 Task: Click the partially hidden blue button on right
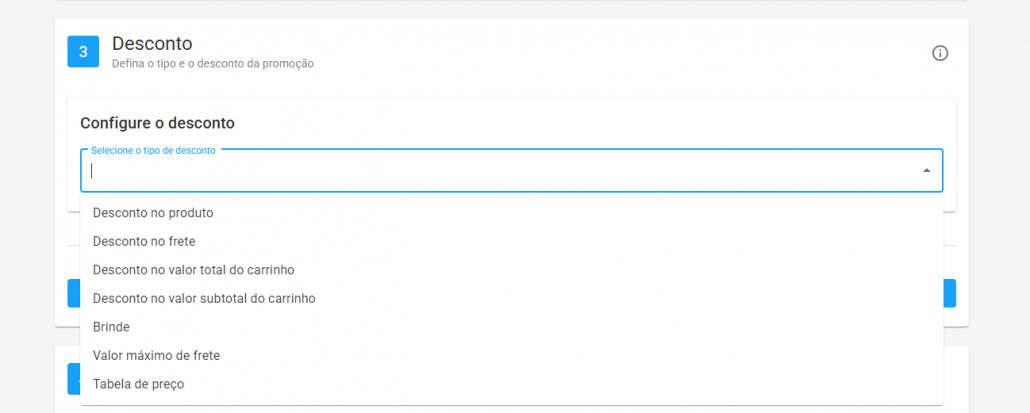coord(949,293)
